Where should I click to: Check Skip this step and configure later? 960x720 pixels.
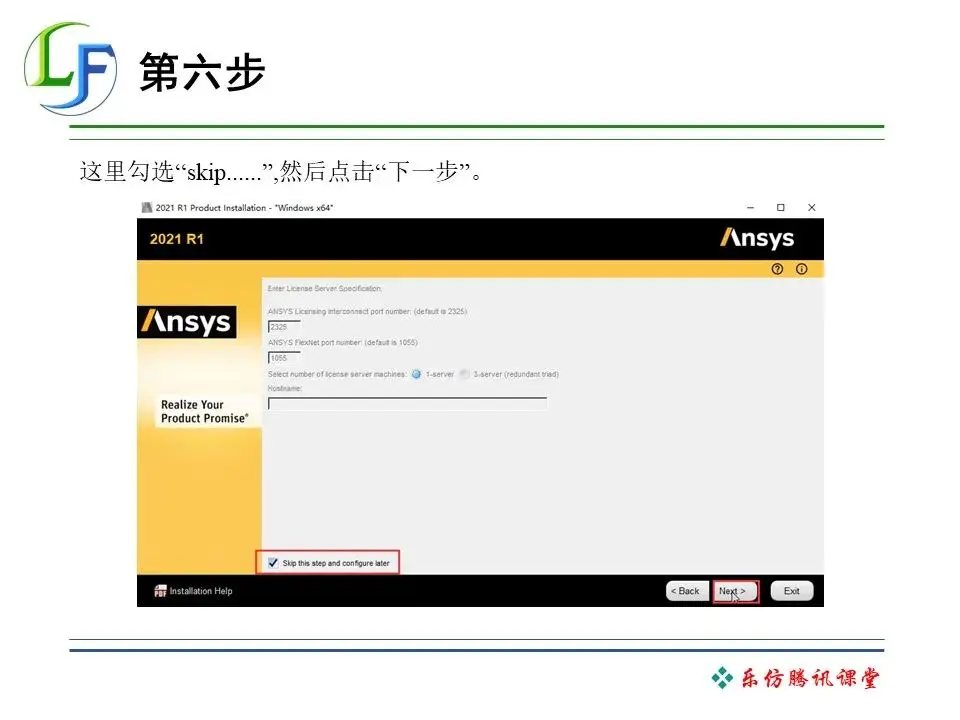[273, 563]
